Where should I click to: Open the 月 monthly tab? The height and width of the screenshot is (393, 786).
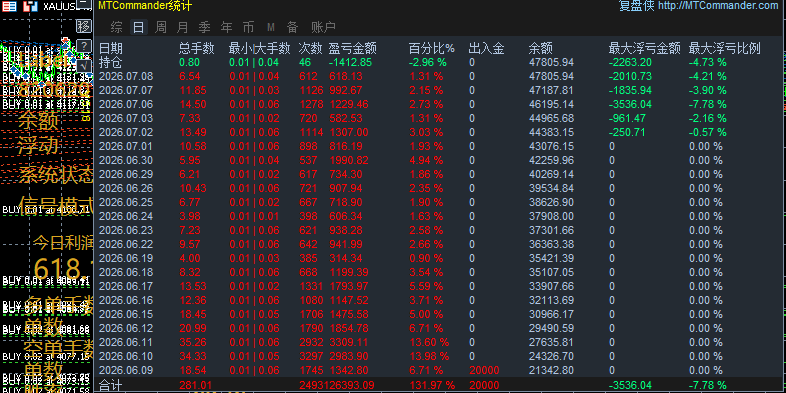click(x=182, y=27)
